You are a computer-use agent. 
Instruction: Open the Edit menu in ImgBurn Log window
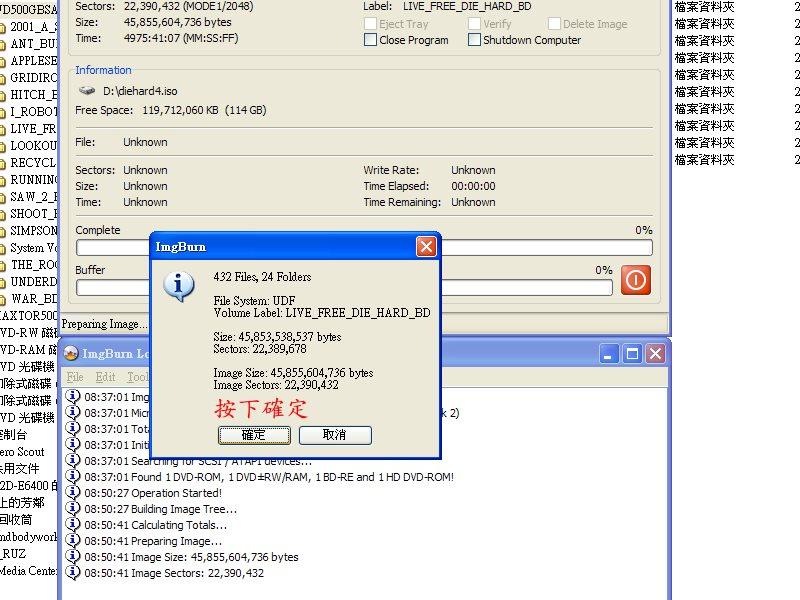coord(106,377)
